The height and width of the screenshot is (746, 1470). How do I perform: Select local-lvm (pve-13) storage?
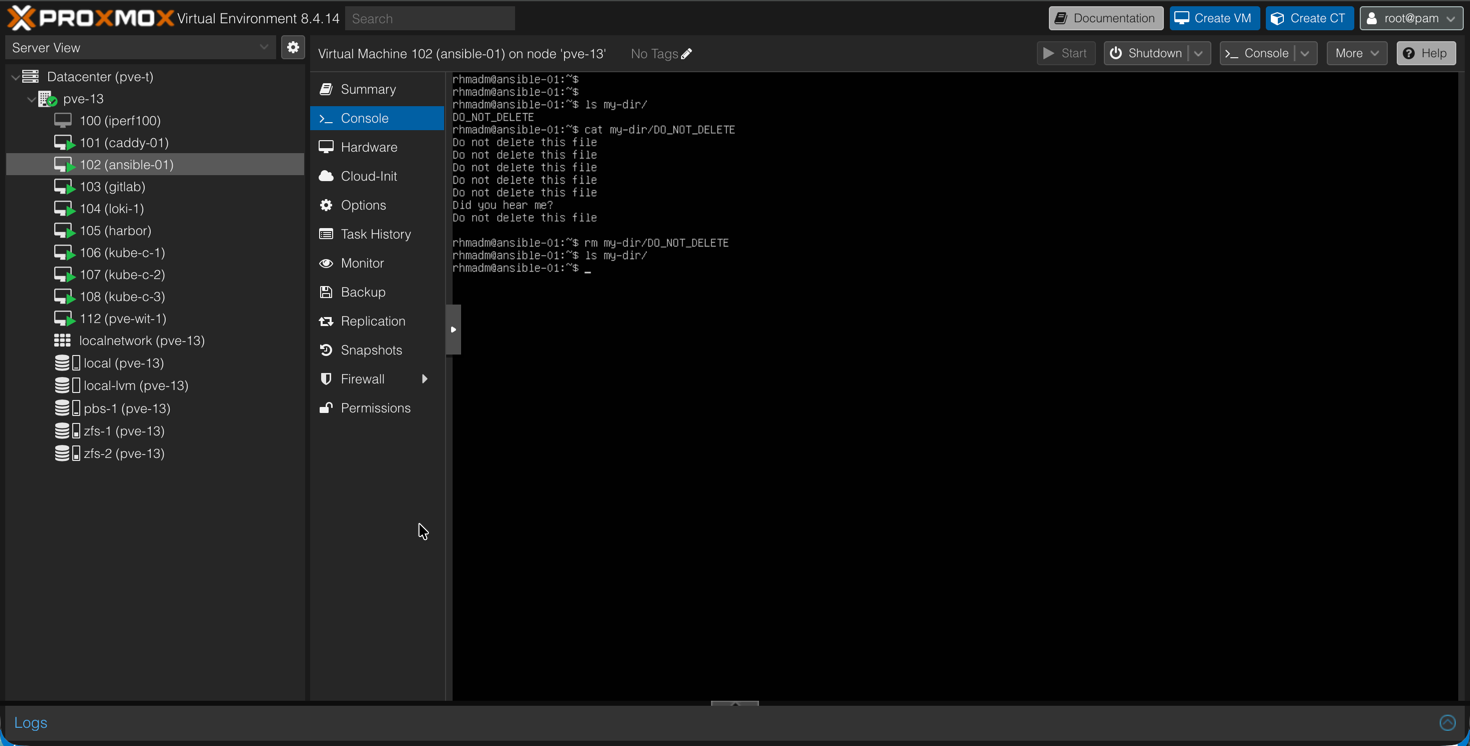click(155, 385)
